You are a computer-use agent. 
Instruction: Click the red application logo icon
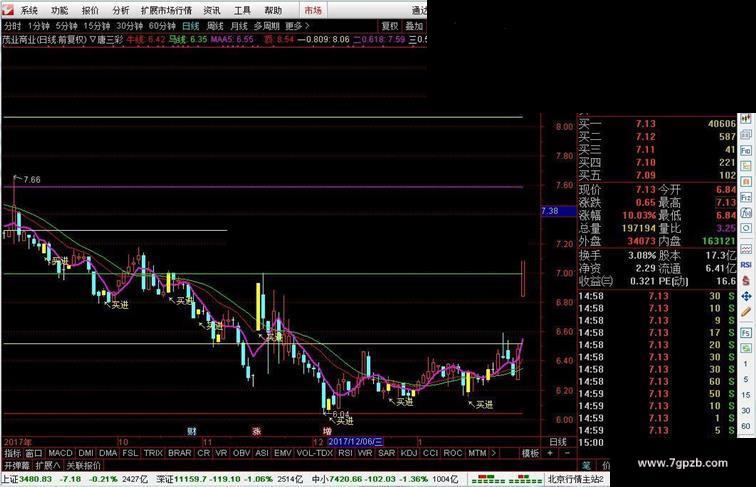[x=8, y=10]
